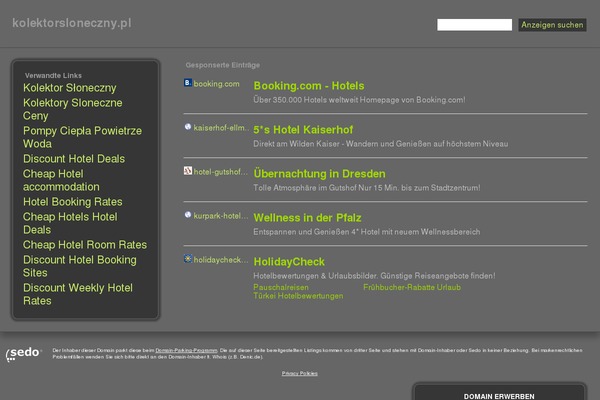600x400 pixels.
Task: Open the kolektorsloneczny.pl site title
Action: (x=72, y=23)
